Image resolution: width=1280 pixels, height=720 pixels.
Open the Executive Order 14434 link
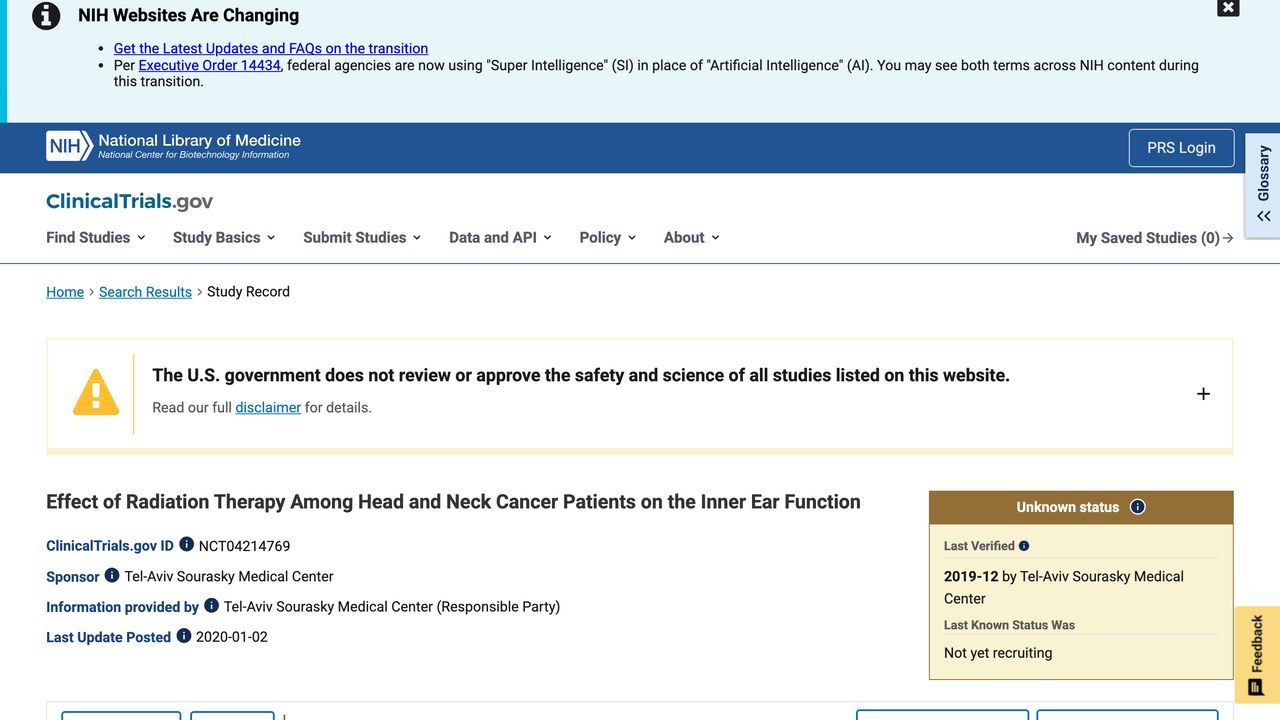[x=210, y=65]
